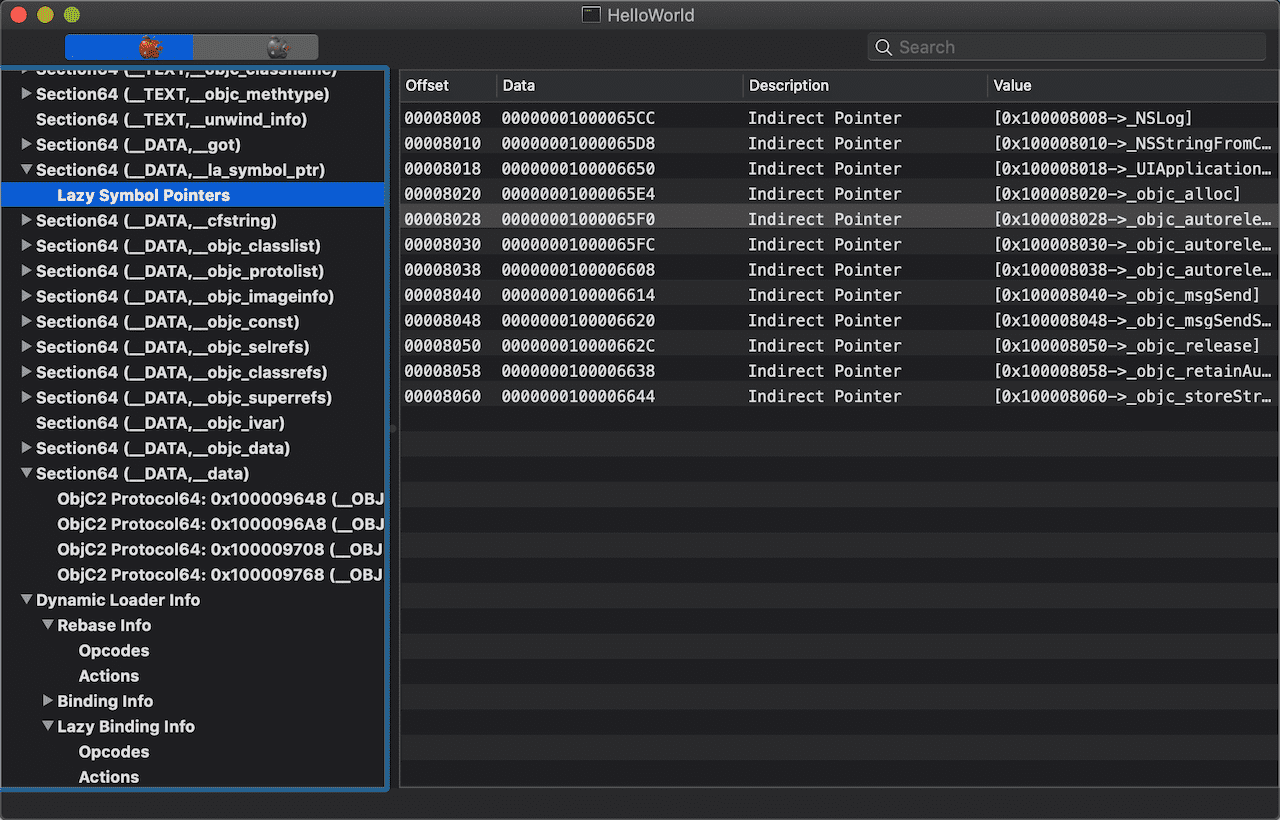Click the _NSLog value cell
This screenshot has width=1280, height=820.
click(1093, 118)
